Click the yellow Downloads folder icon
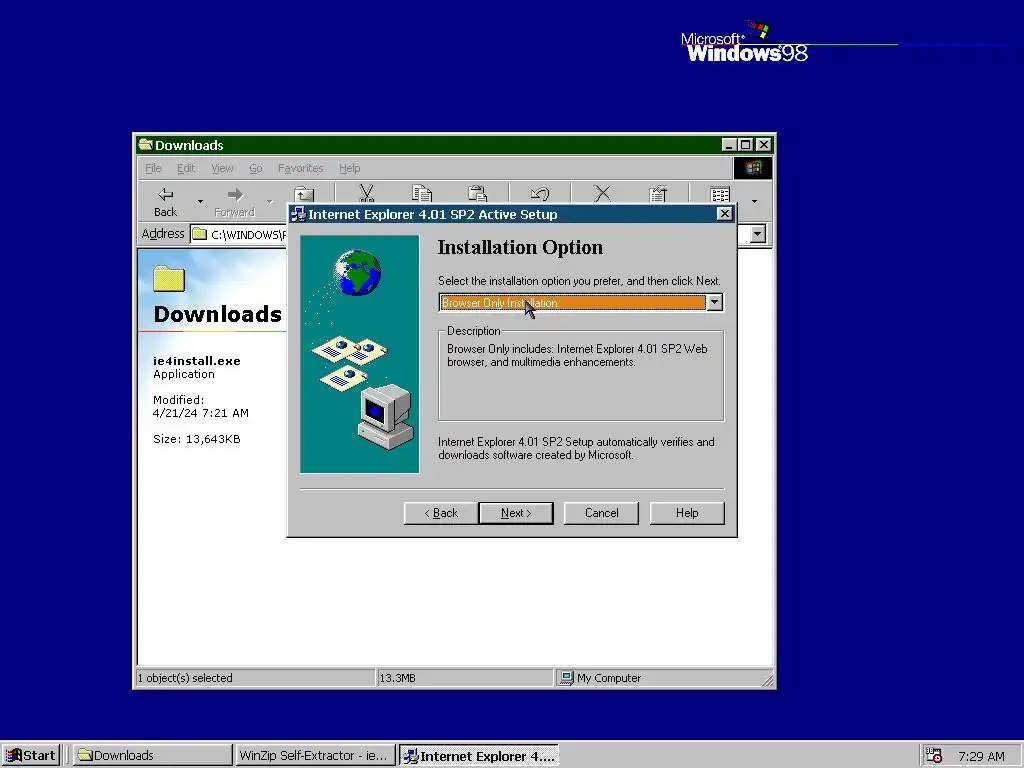 169,279
